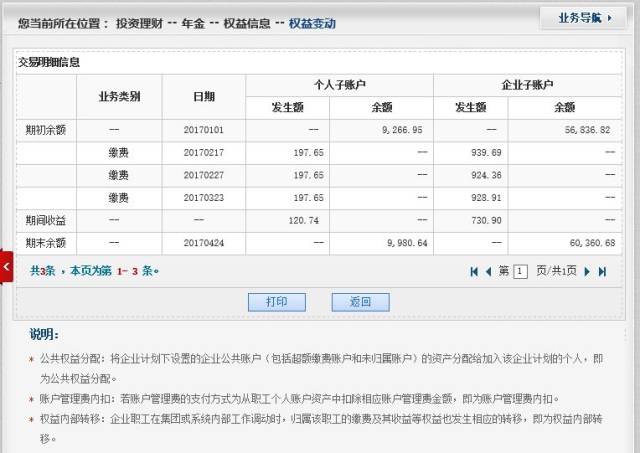The image size is (640, 453).
Task: Select the 个人子账户 header
Action: coord(340,85)
